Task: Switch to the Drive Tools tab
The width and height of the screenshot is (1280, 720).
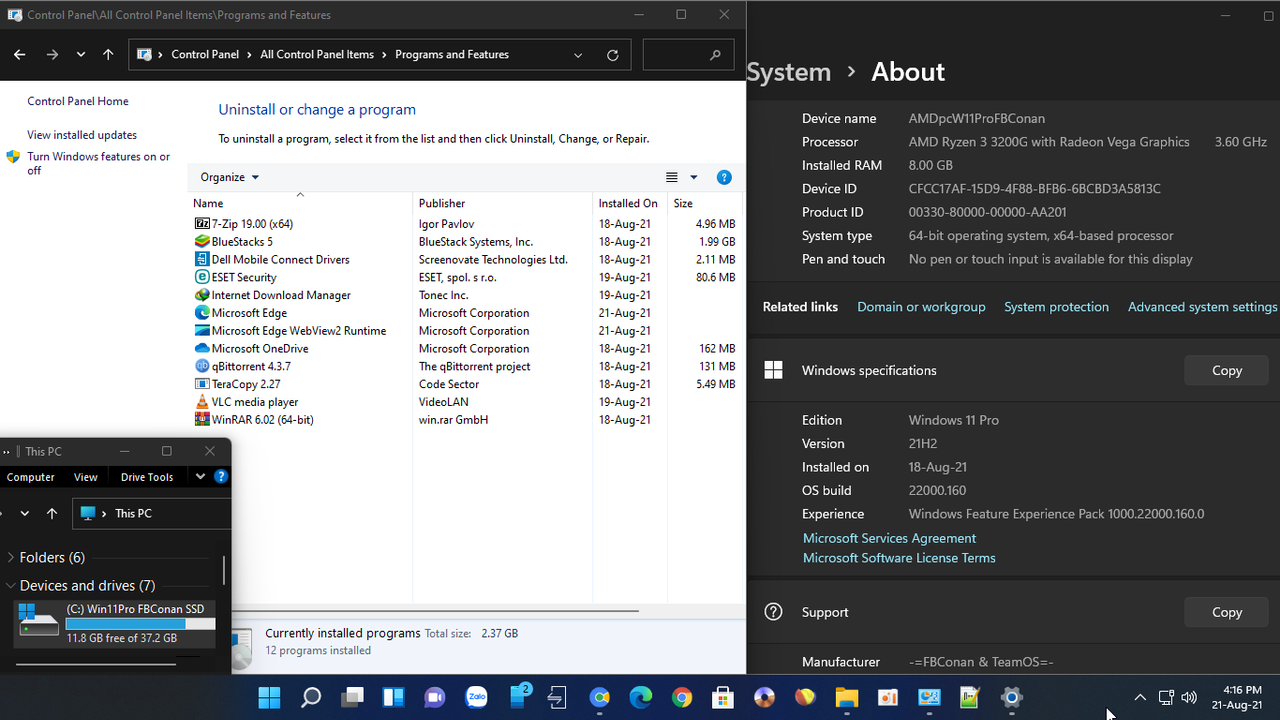Action: (146, 477)
